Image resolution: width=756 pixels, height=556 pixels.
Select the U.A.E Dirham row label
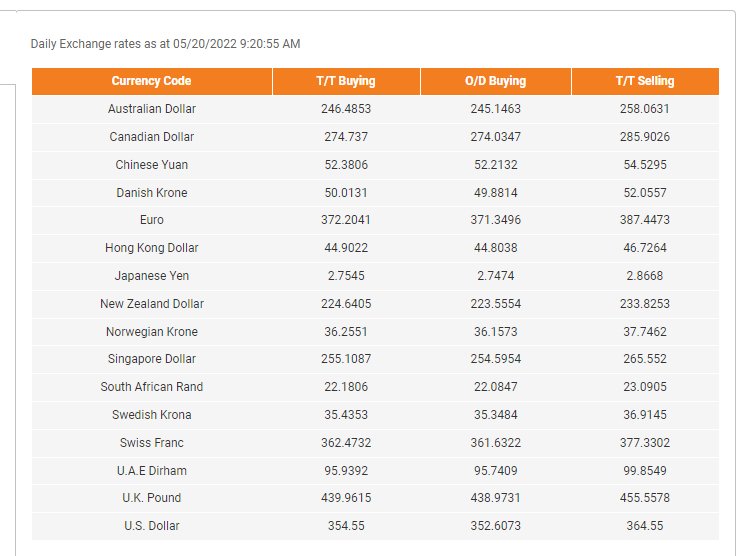click(152, 471)
